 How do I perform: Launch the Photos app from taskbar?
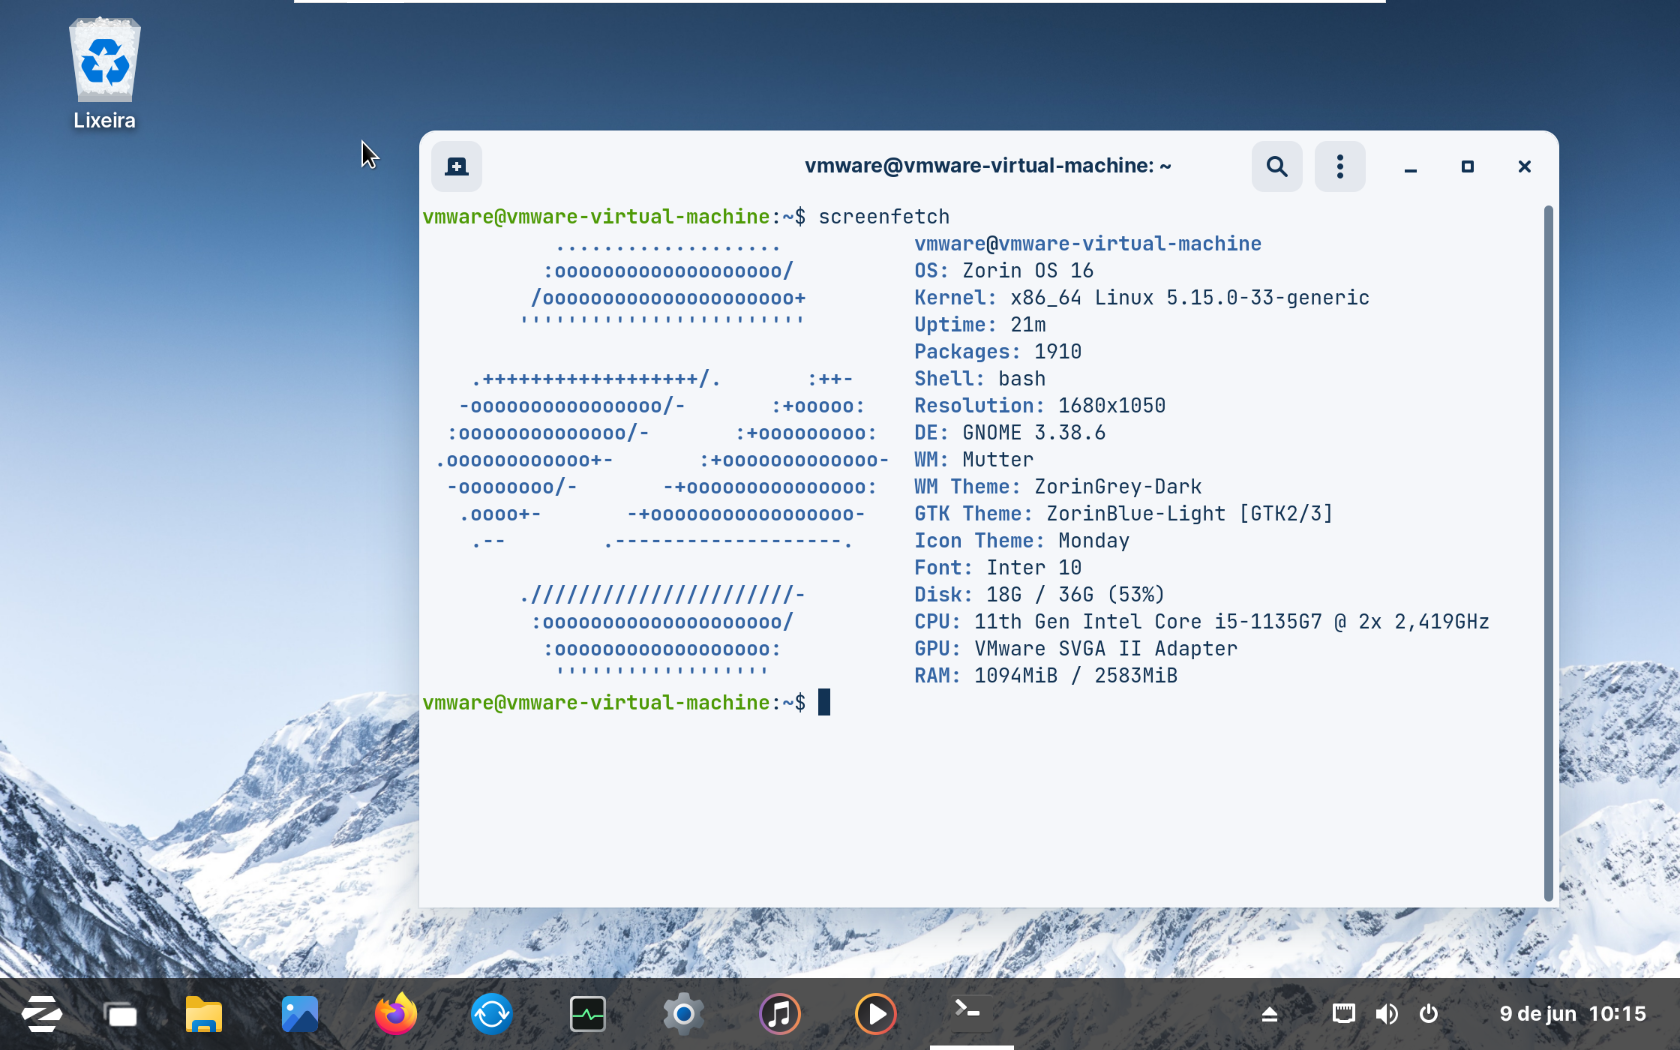coord(300,1014)
